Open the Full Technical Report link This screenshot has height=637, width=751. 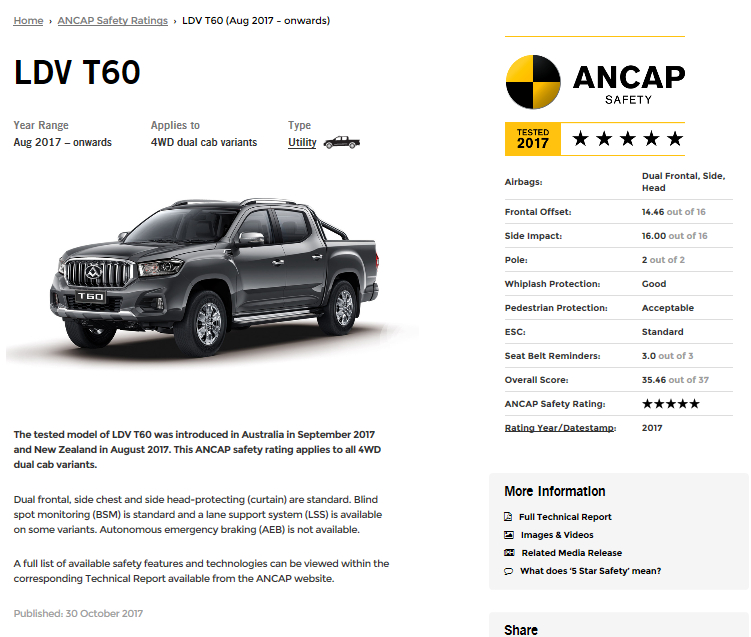click(565, 517)
